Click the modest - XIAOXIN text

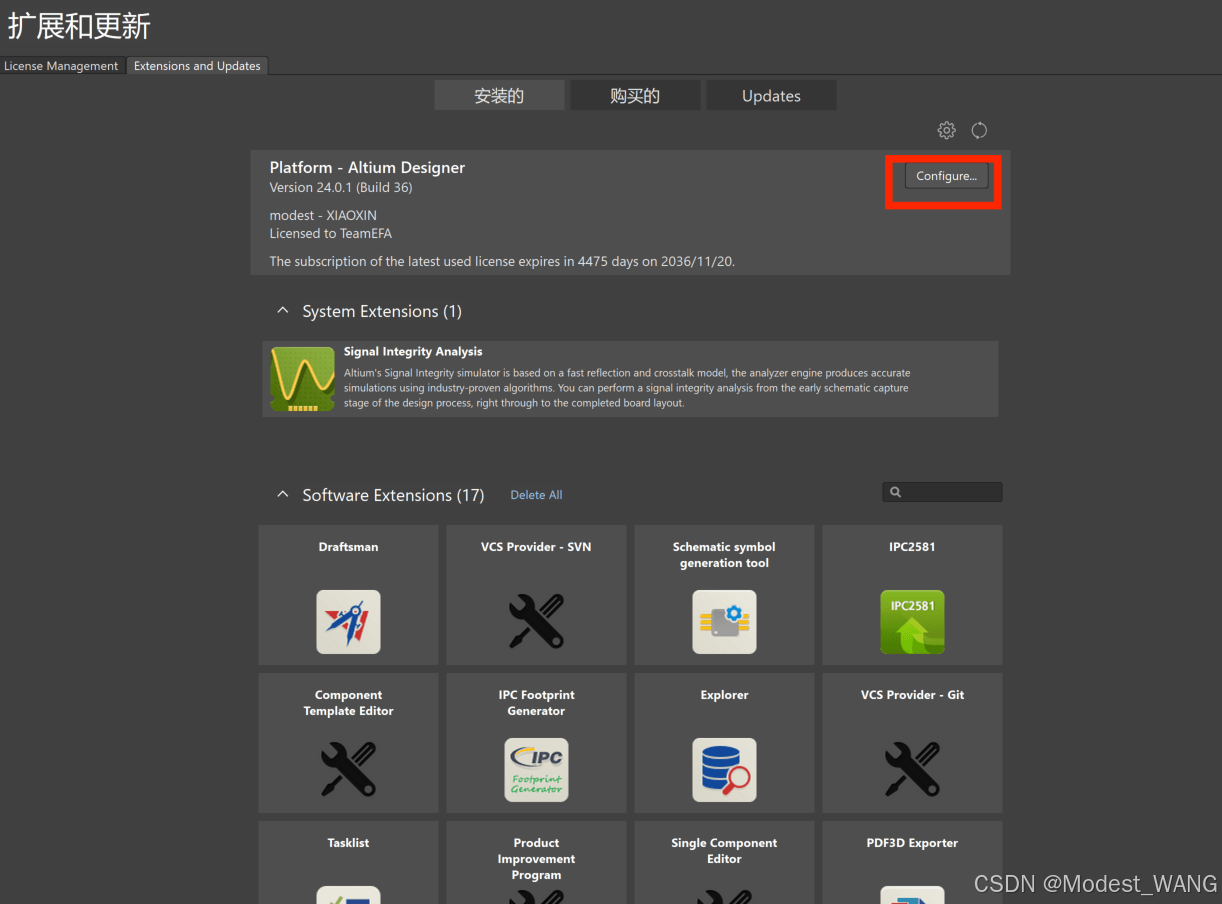323,216
